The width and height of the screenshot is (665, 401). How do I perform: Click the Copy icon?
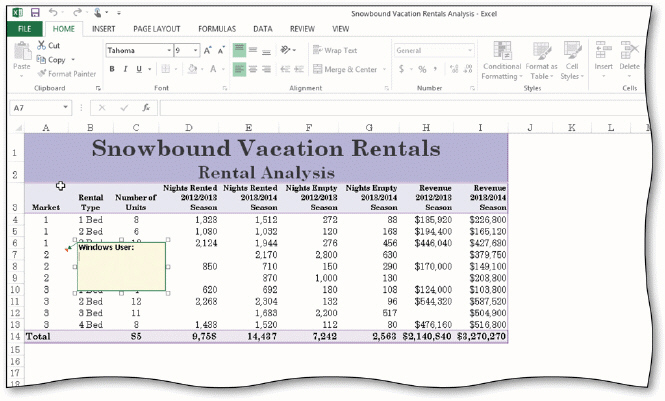click(x=41, y=59)
